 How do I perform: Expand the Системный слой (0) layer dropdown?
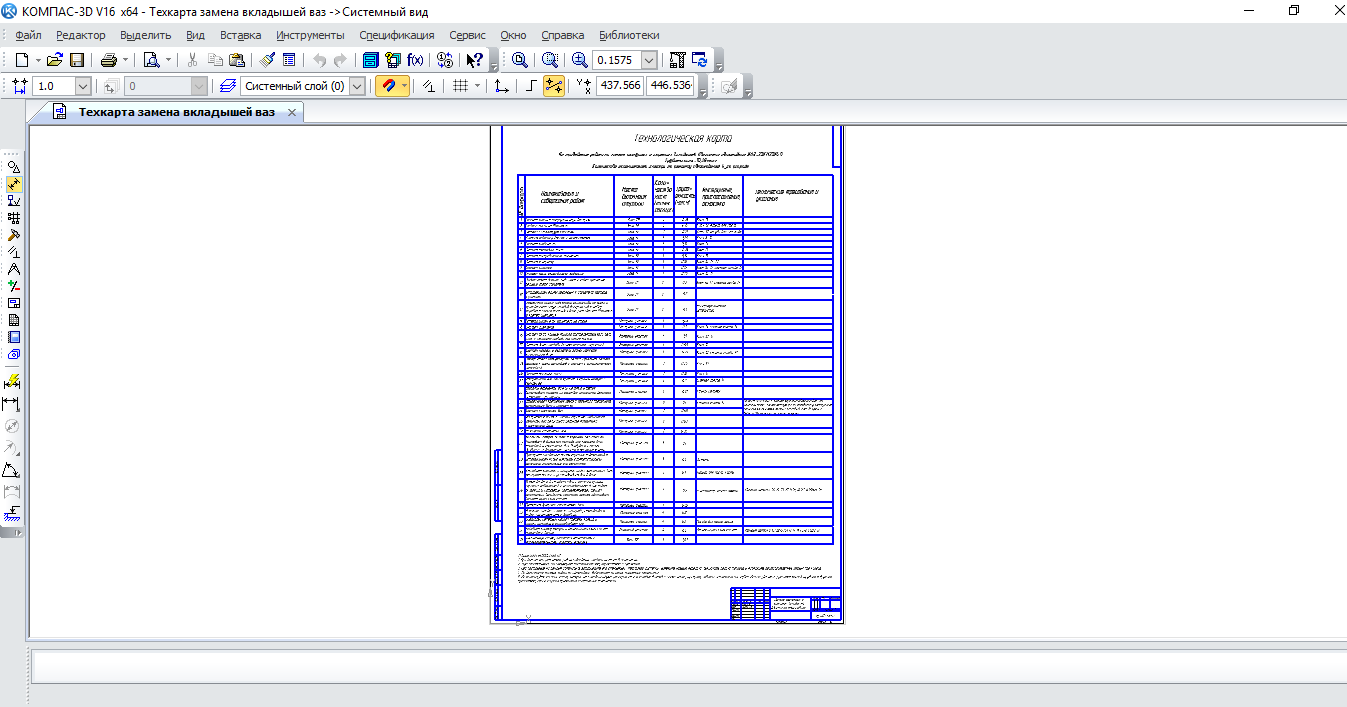click(357, 86)
